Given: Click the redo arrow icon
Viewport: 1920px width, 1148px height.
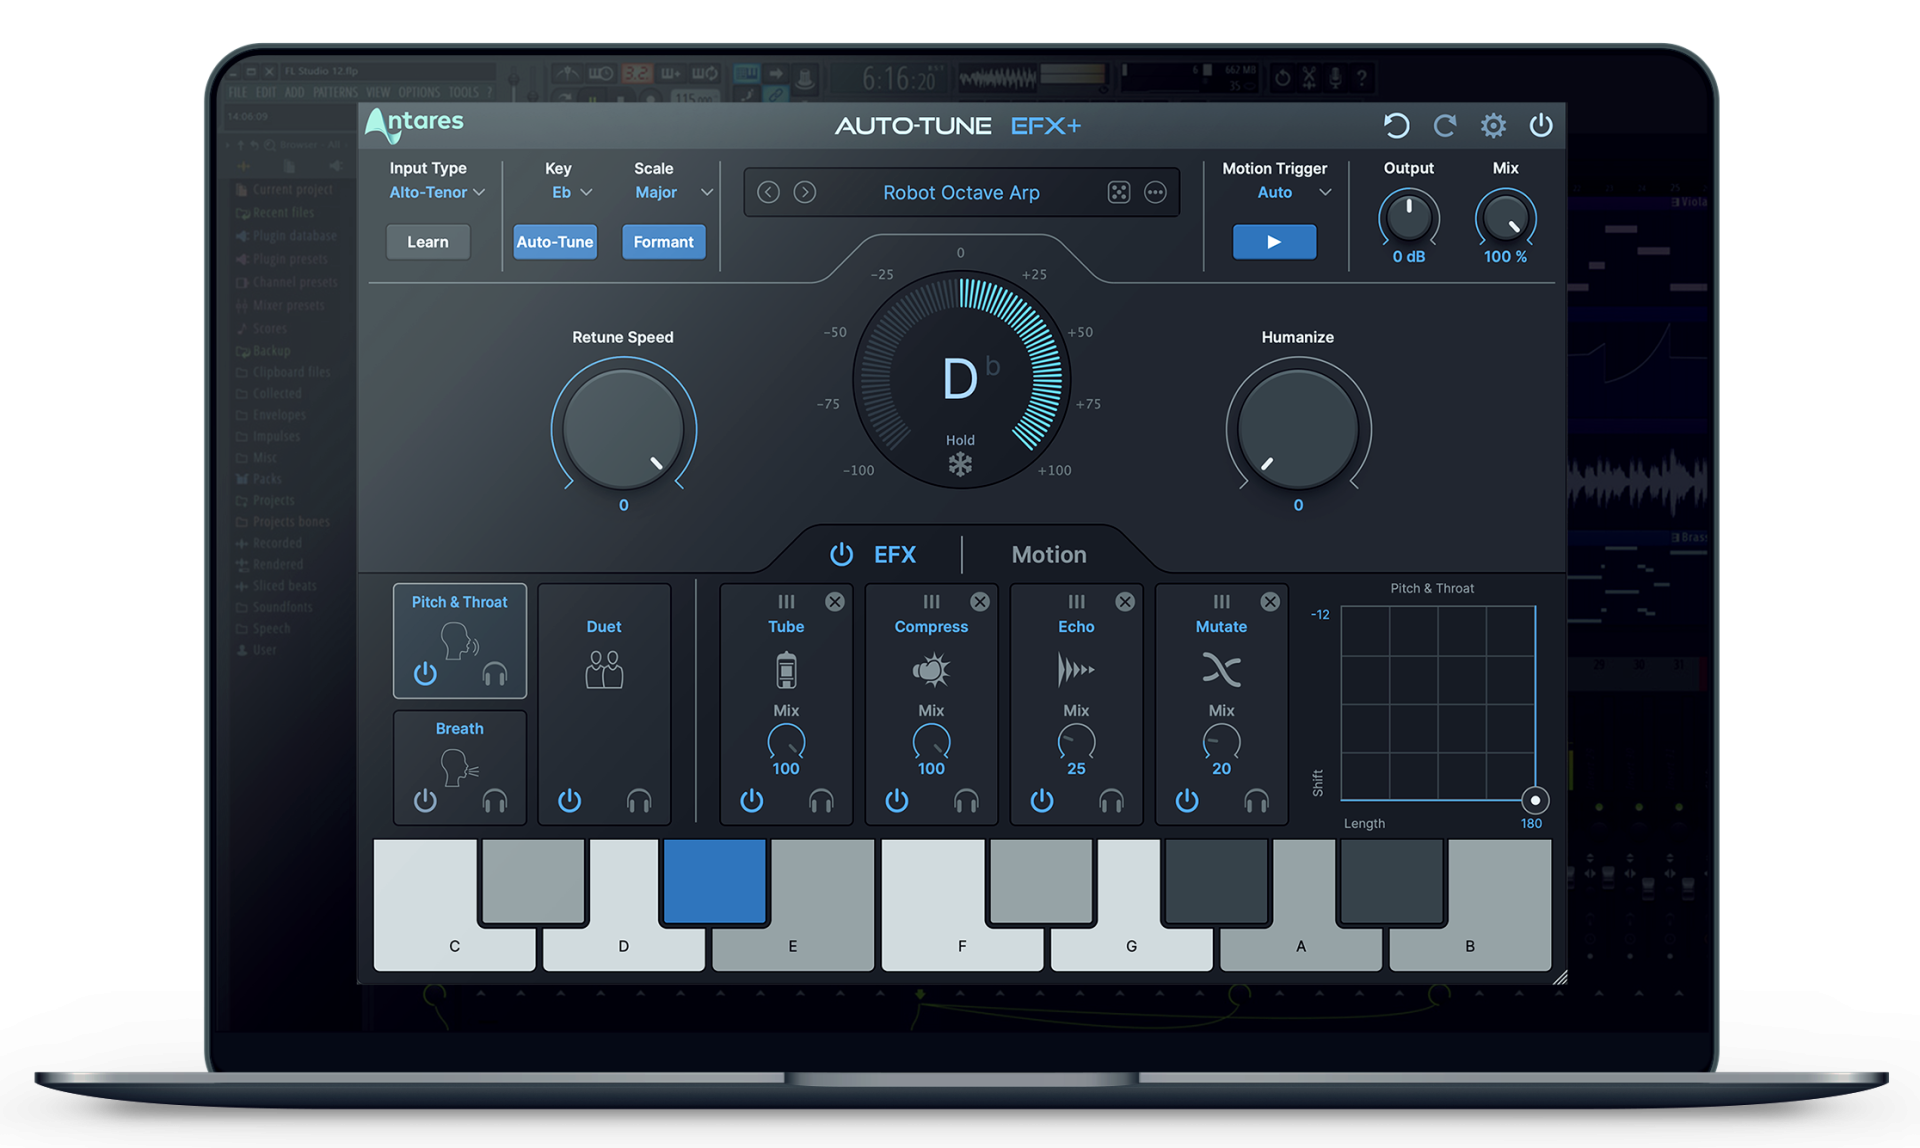Looking at the screenshot, I should 1445,126.
